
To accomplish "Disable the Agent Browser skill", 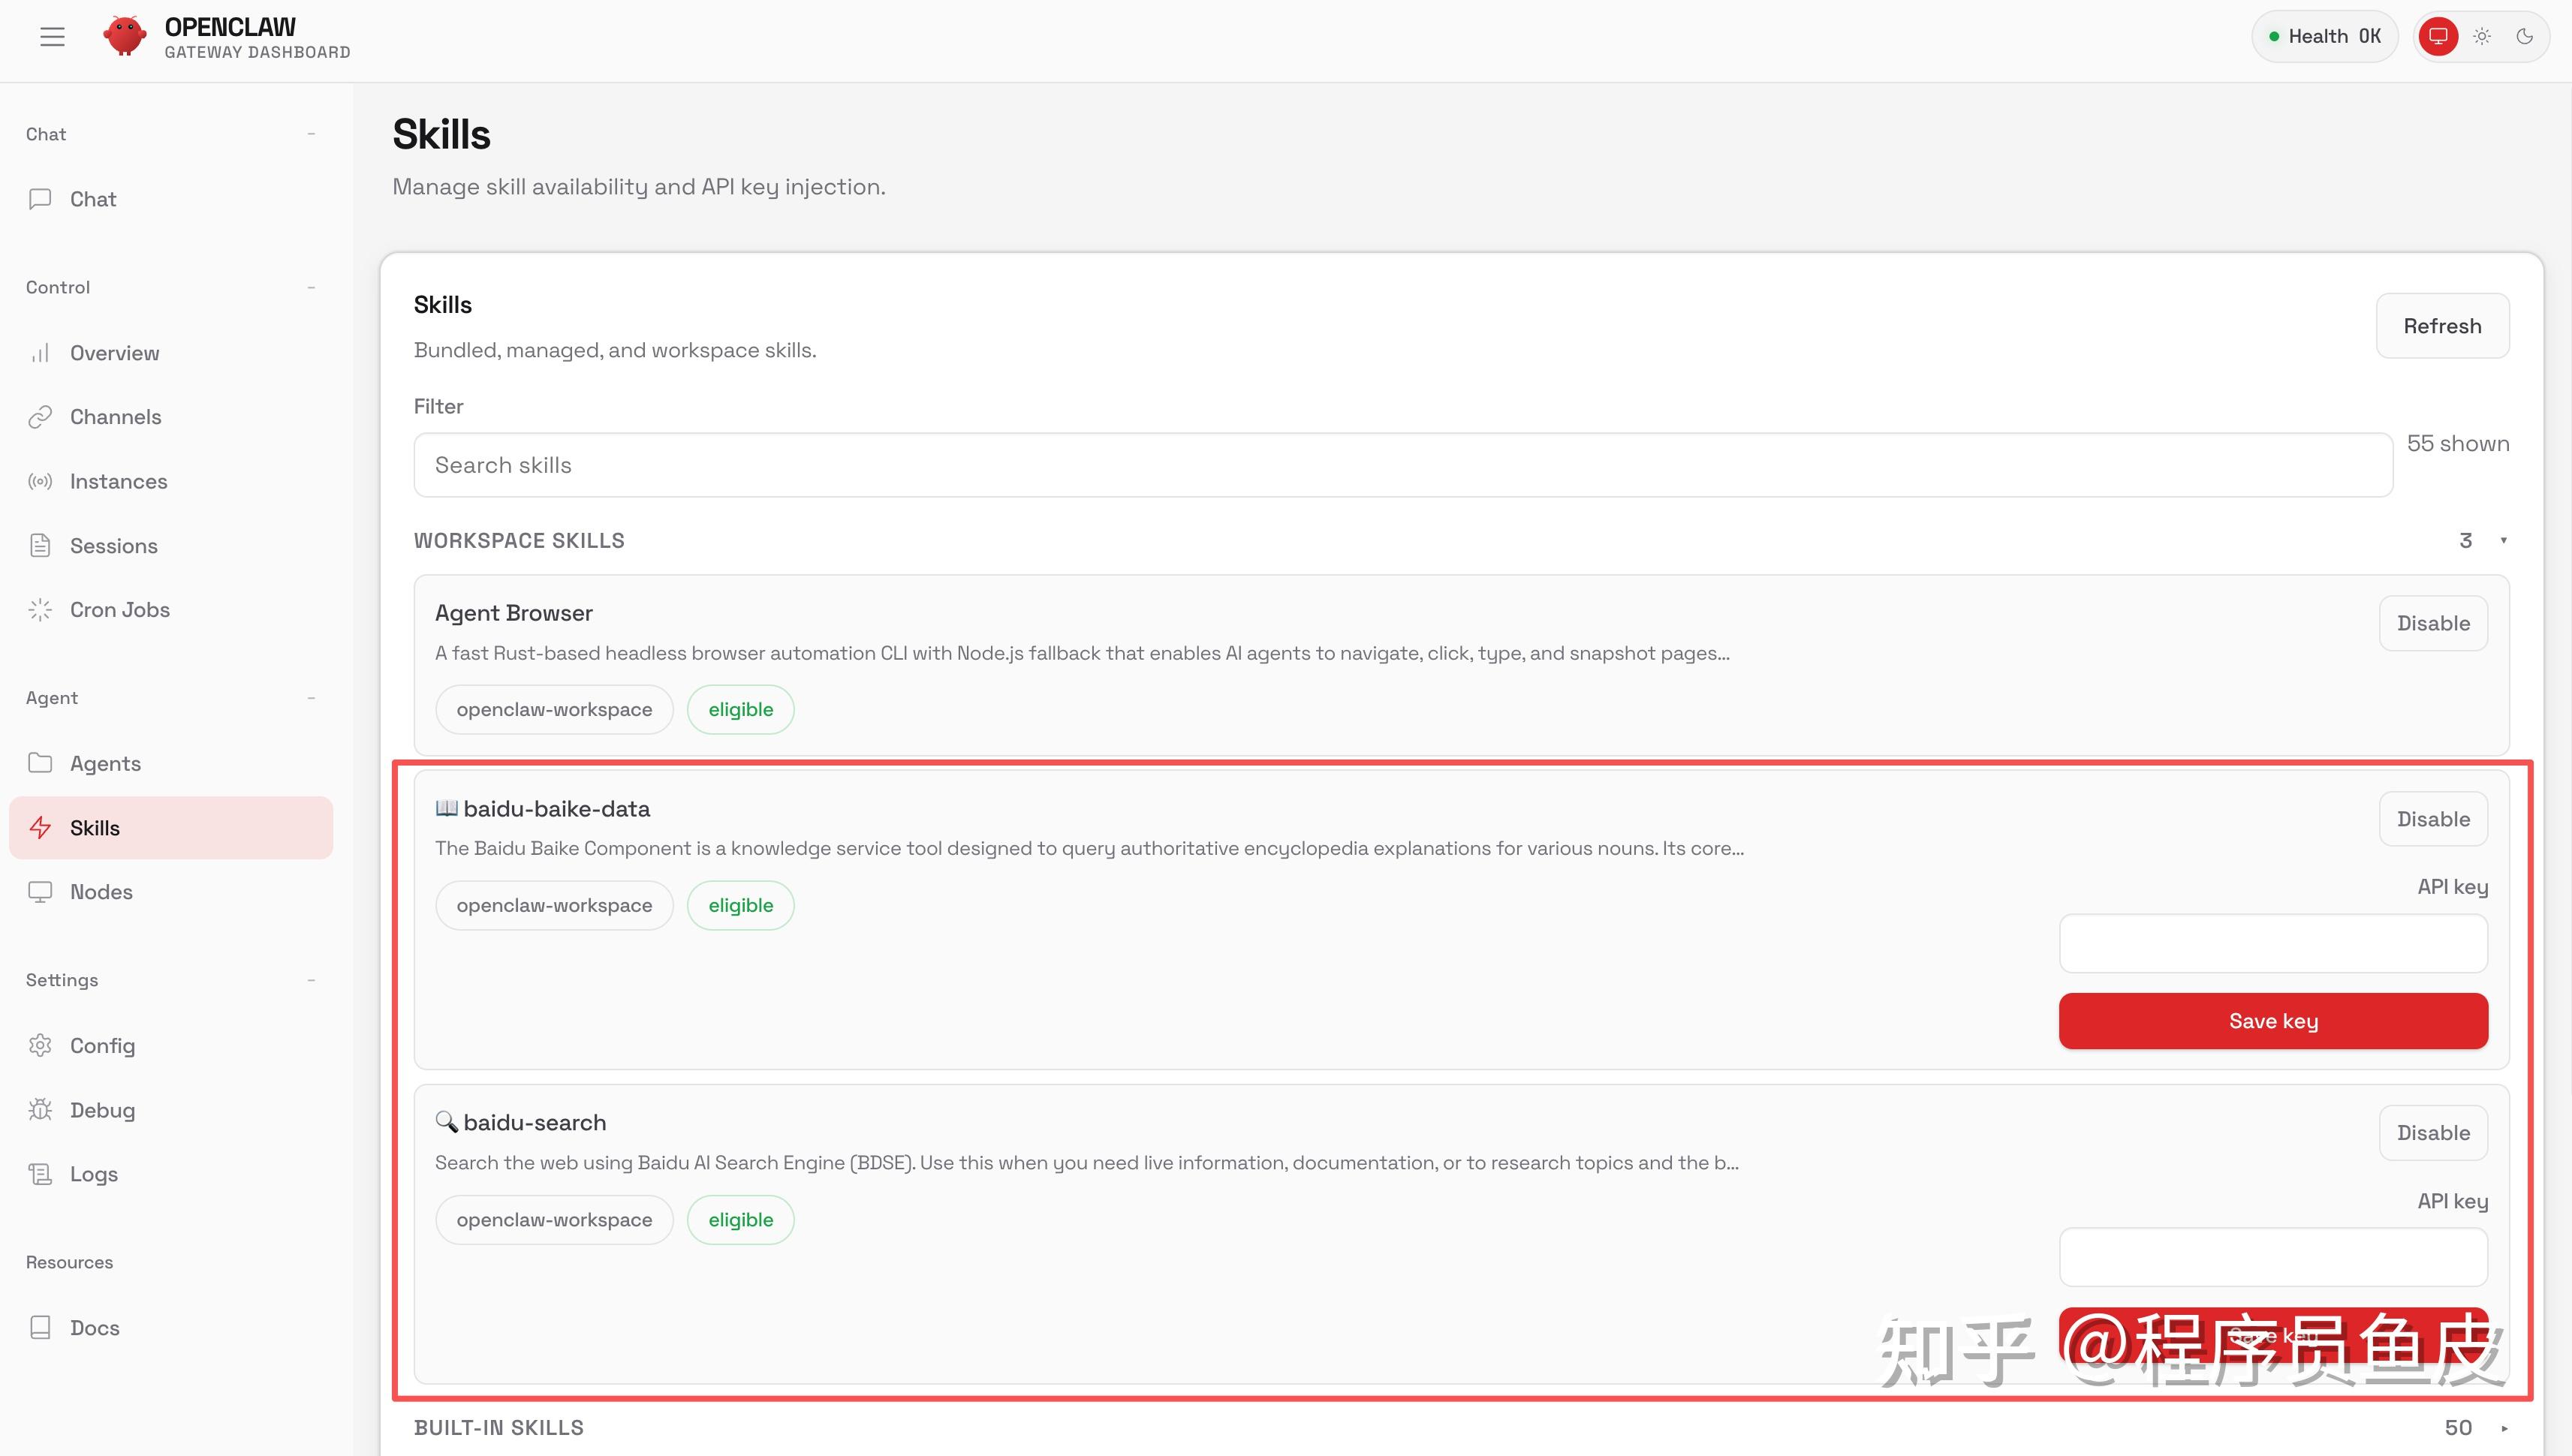I will pos(2432,624).
